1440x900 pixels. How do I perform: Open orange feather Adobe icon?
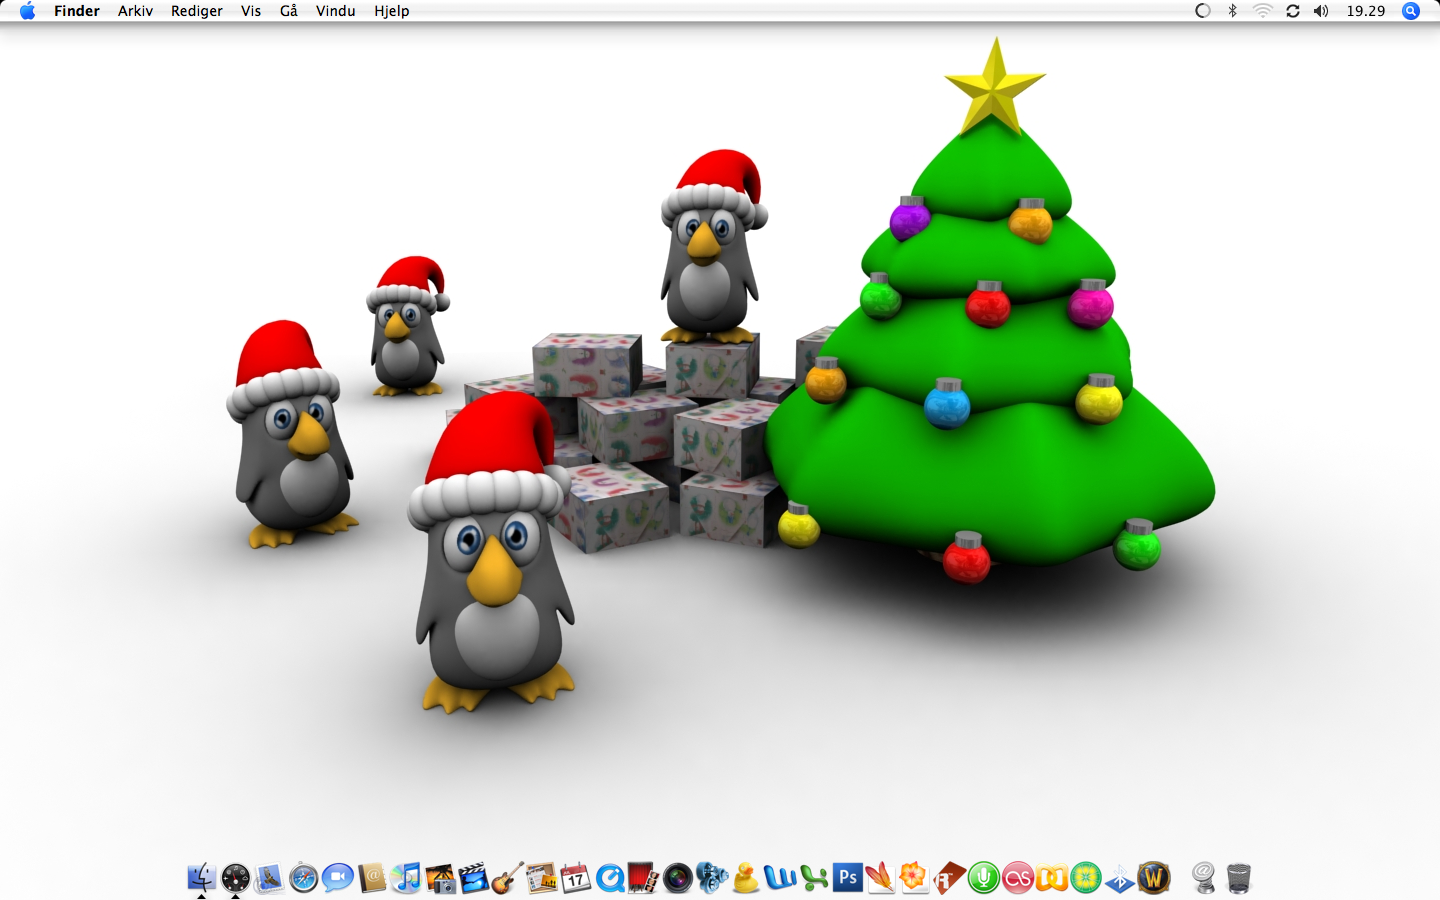click(881, 878)
